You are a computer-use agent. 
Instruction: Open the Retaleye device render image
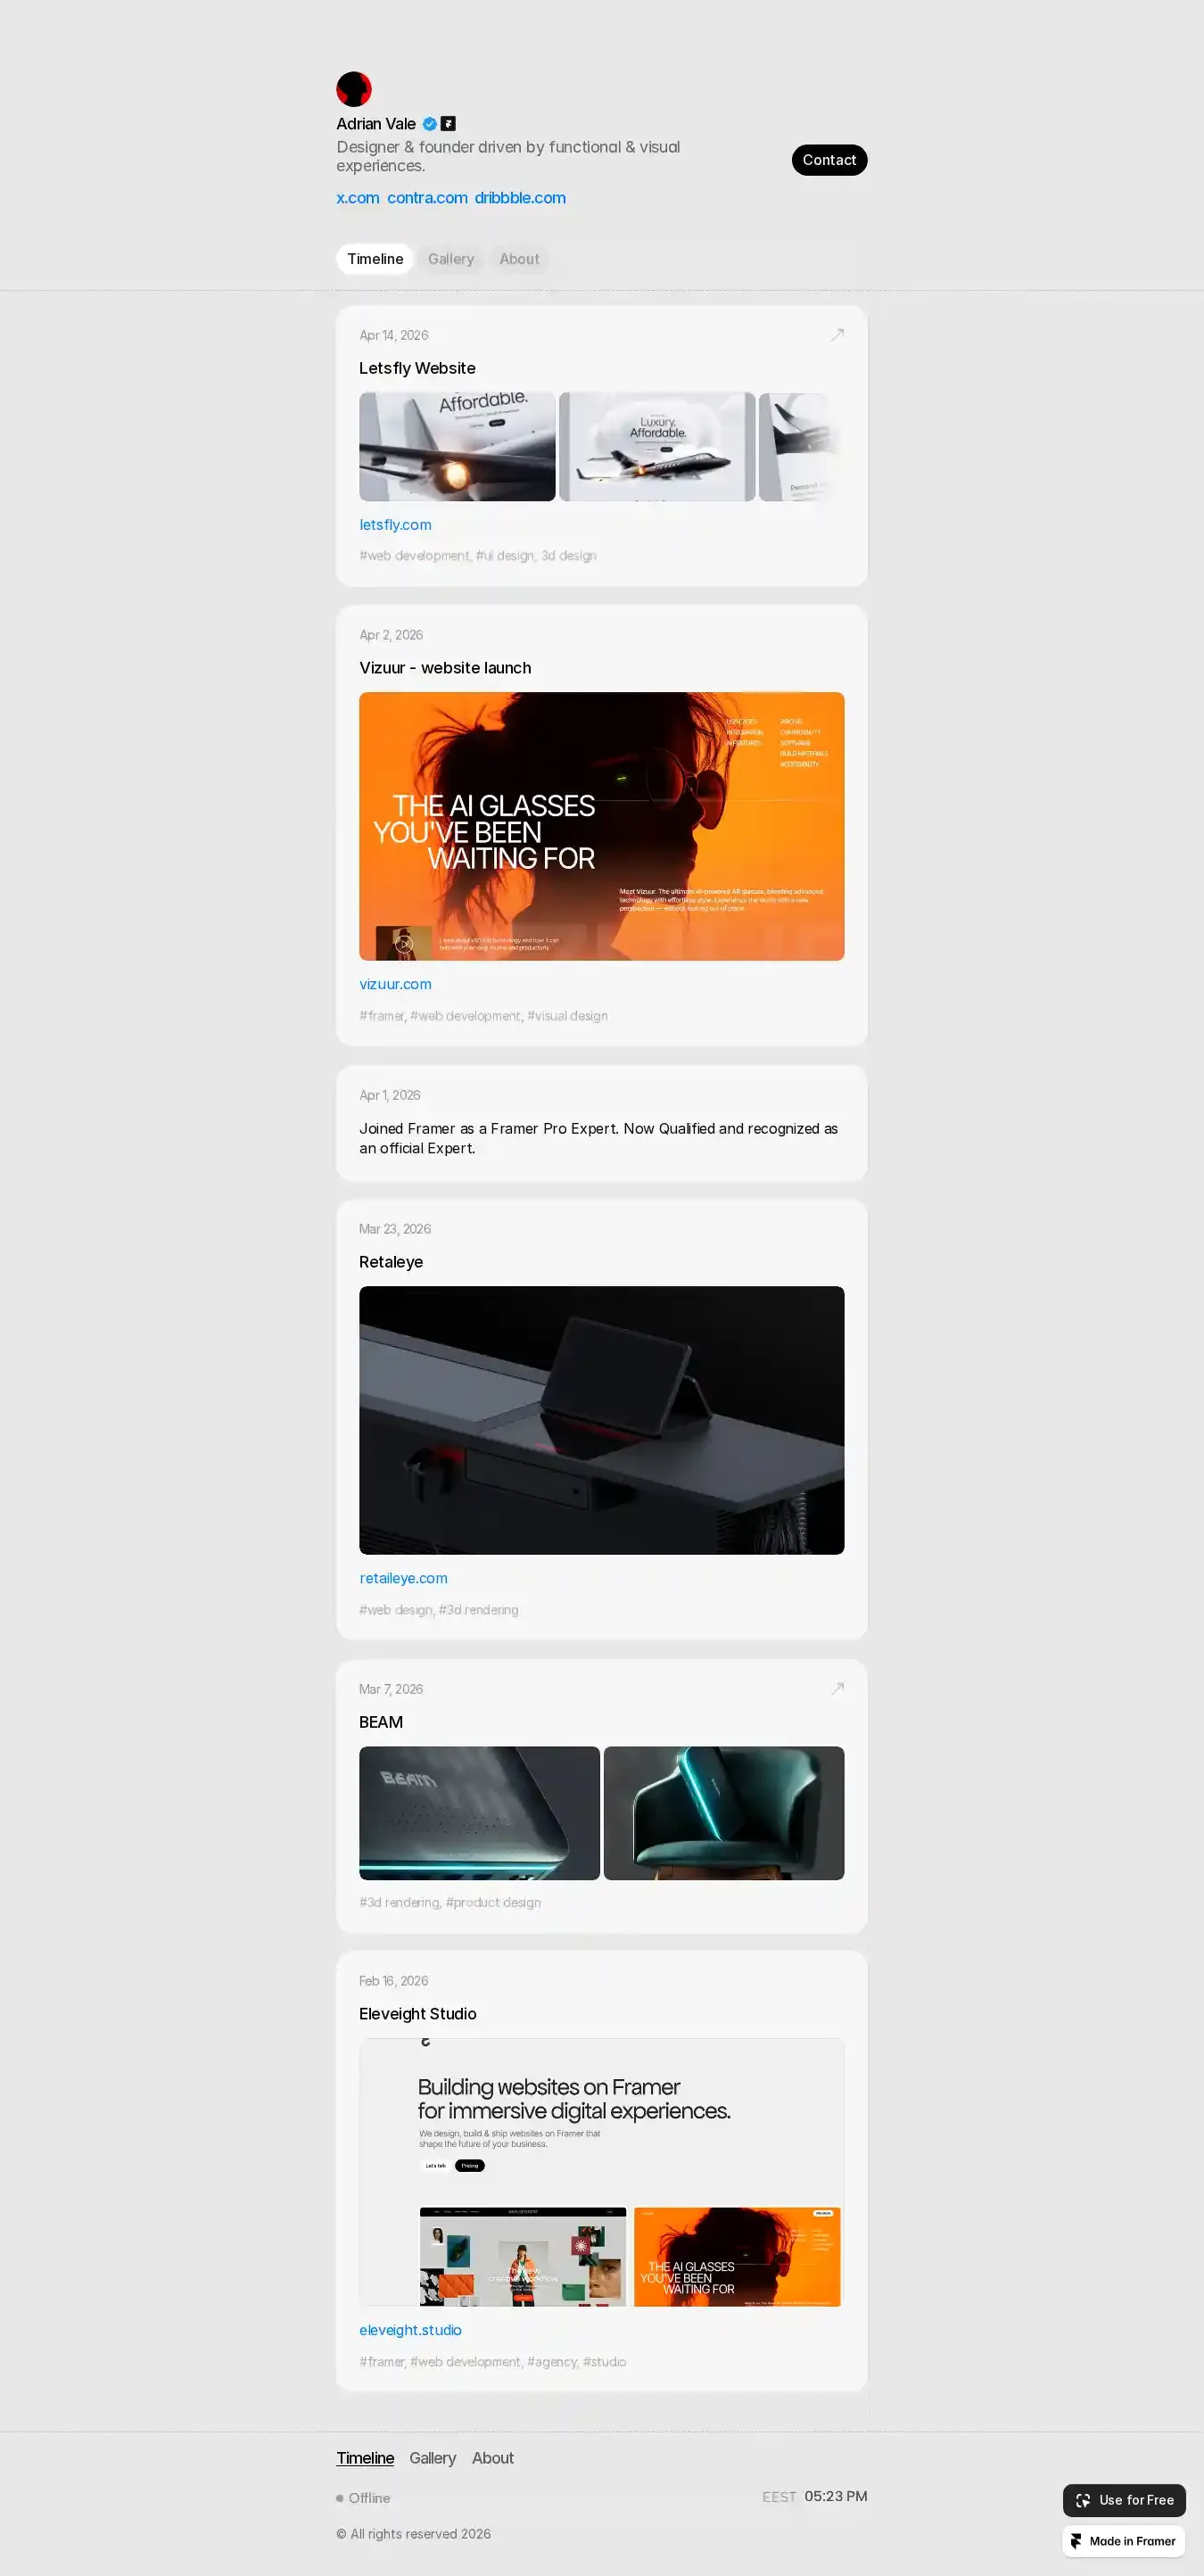pos(602,1420)
